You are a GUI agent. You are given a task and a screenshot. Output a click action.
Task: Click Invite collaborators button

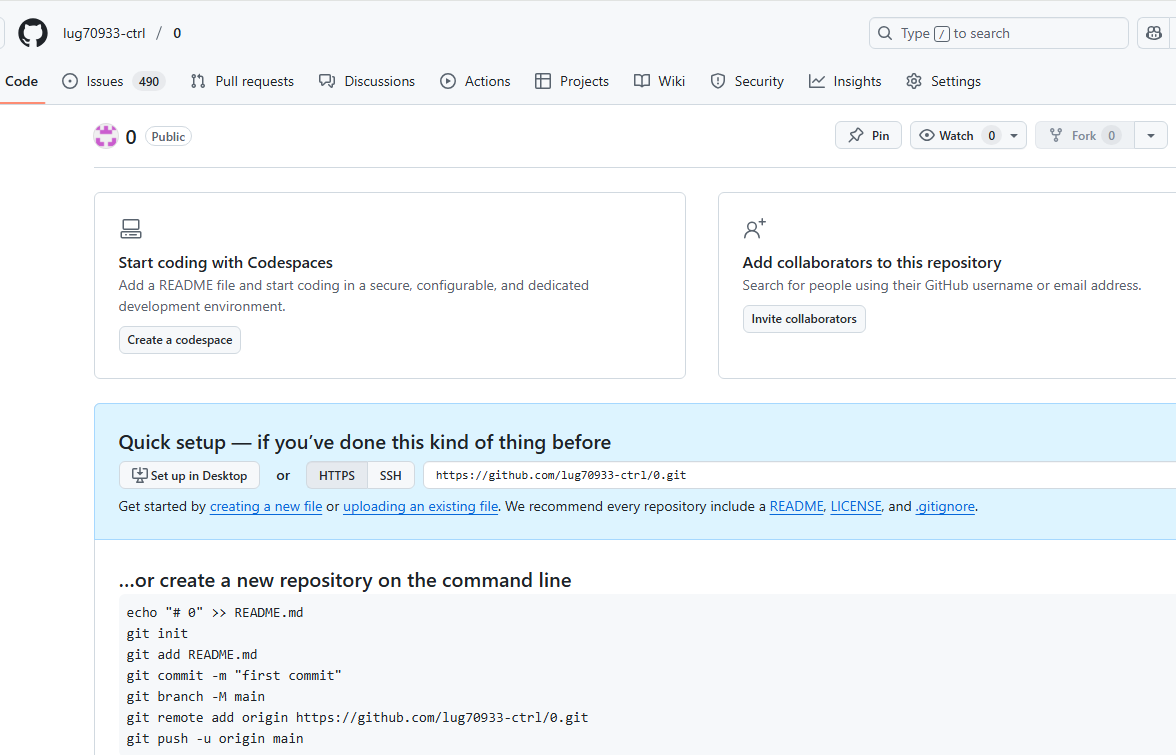(804, 319)
